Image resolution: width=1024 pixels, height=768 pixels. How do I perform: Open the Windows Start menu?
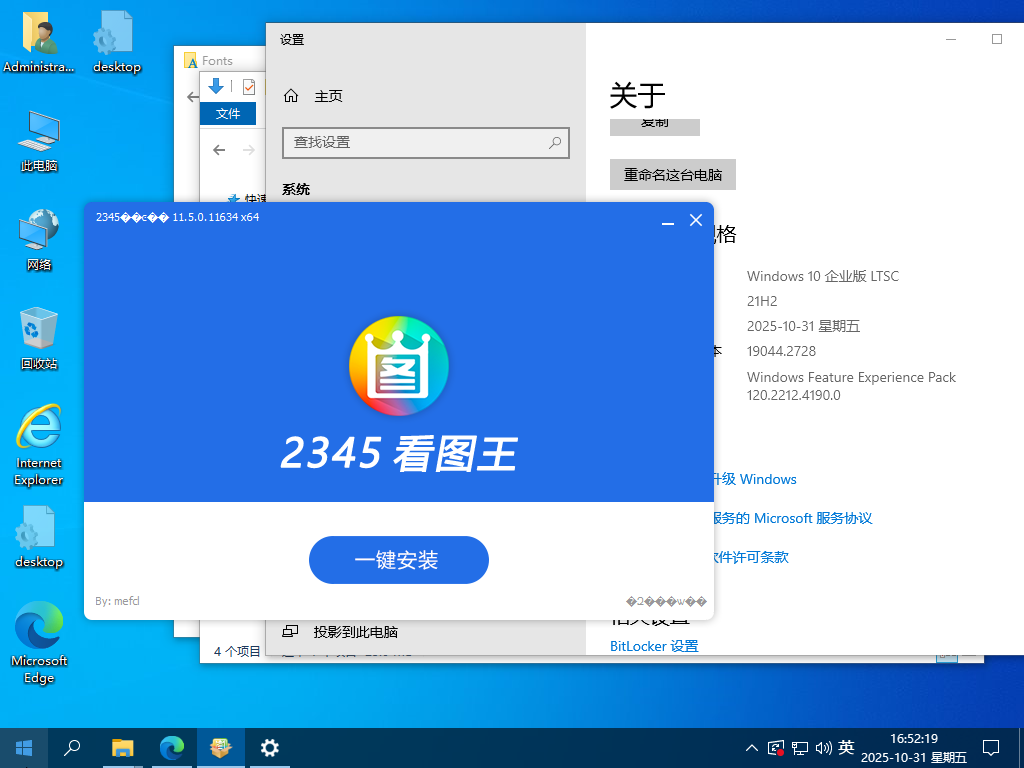(23, 747)
